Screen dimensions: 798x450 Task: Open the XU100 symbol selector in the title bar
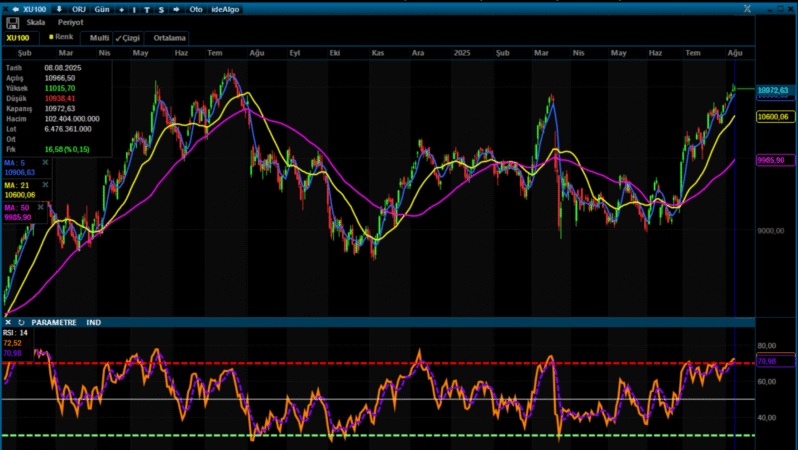point(35,9)
